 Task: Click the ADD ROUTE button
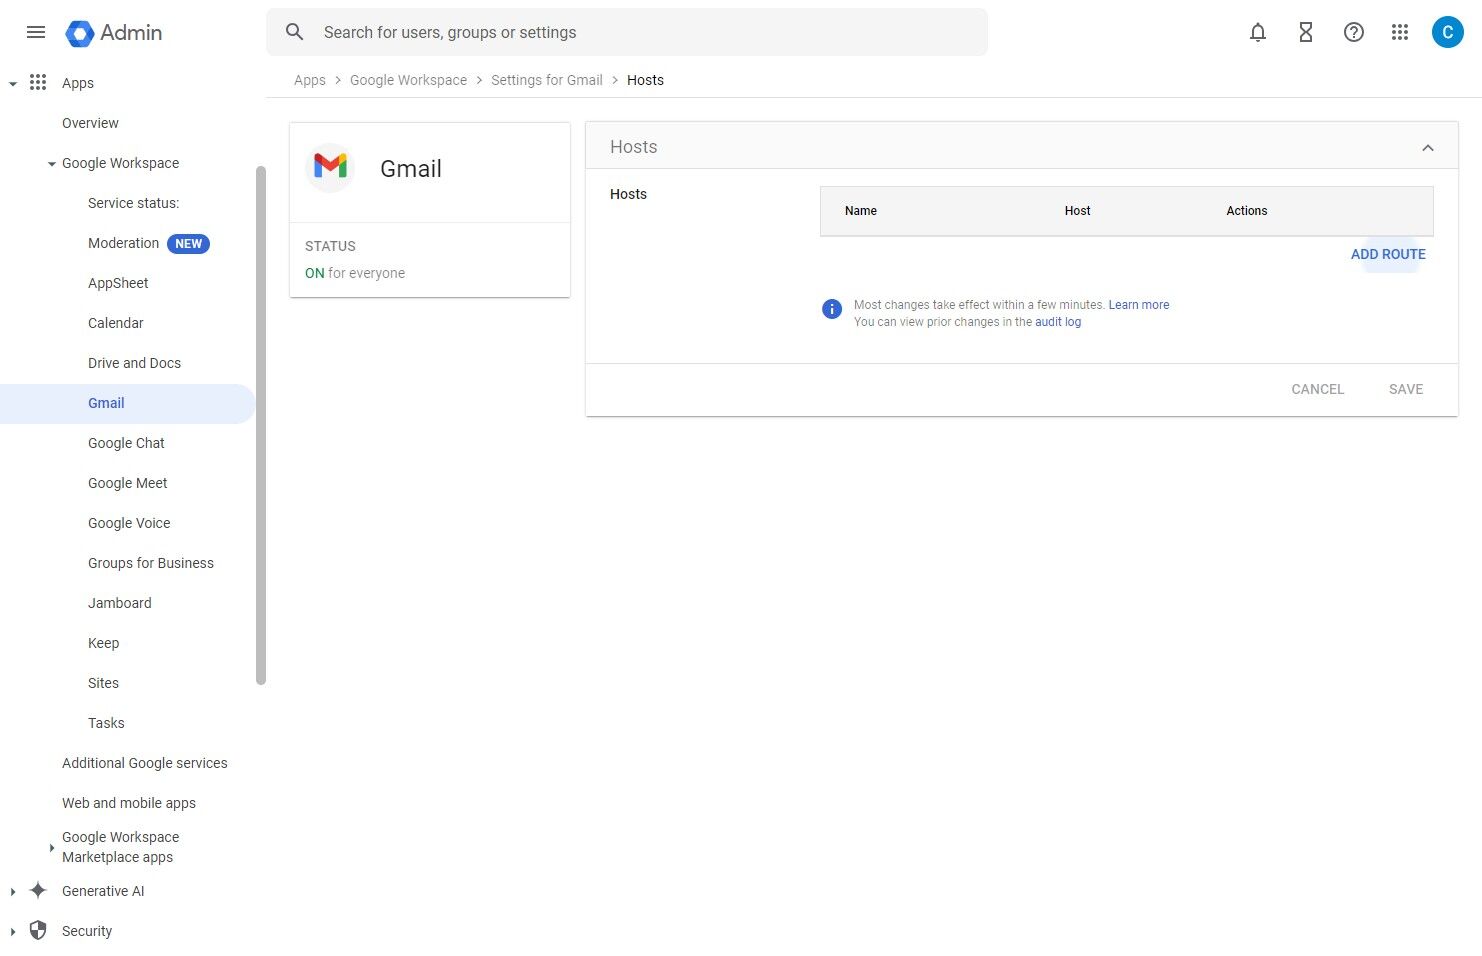tap(1388, 254)
